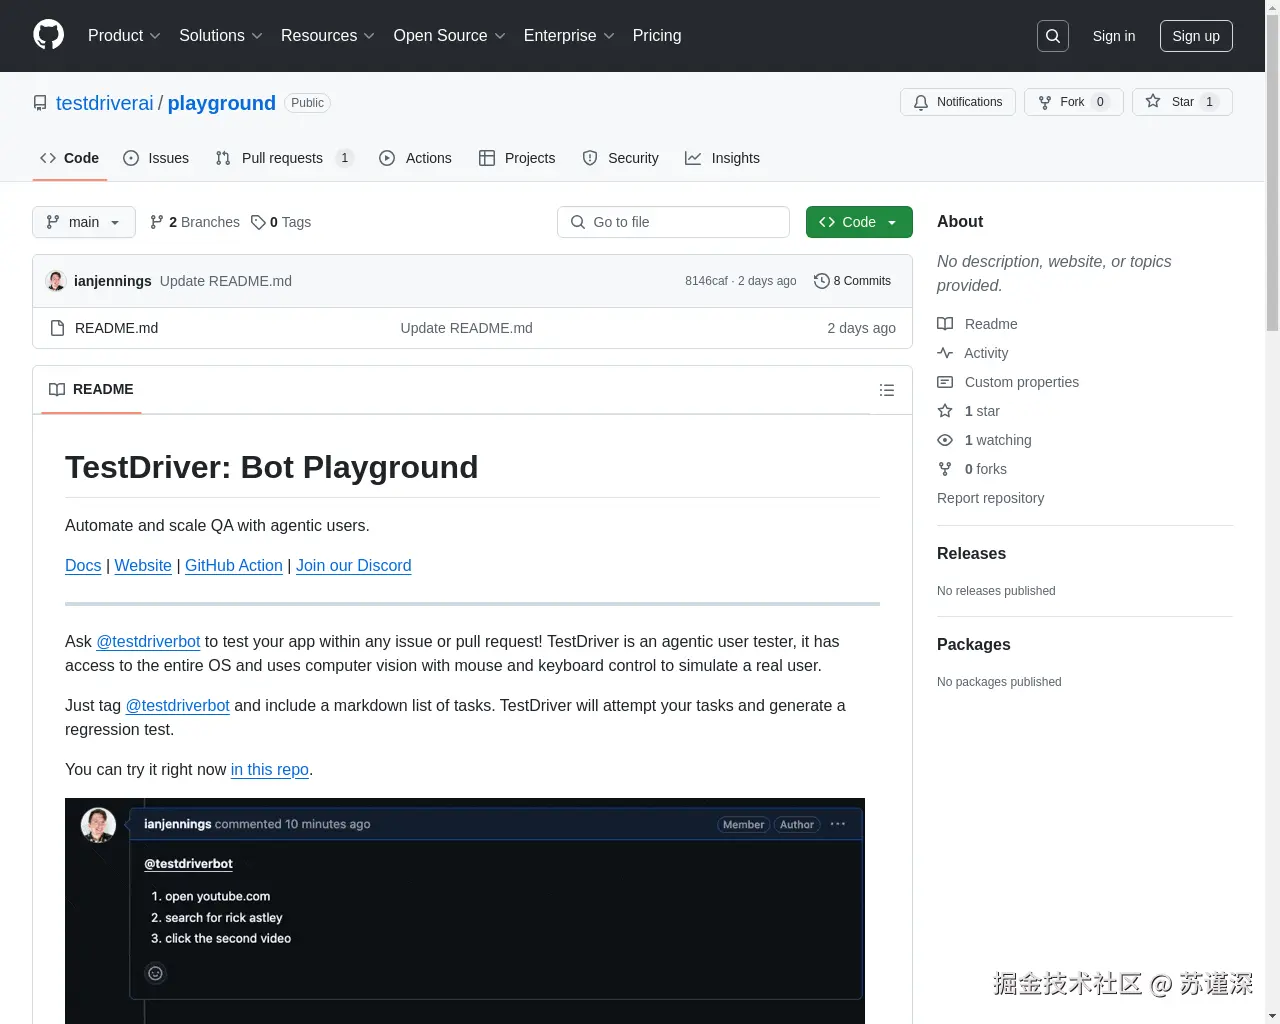Screen dimensions: 1280x1024
Task: Click the commit history clock icon
Action: (822, 281)
